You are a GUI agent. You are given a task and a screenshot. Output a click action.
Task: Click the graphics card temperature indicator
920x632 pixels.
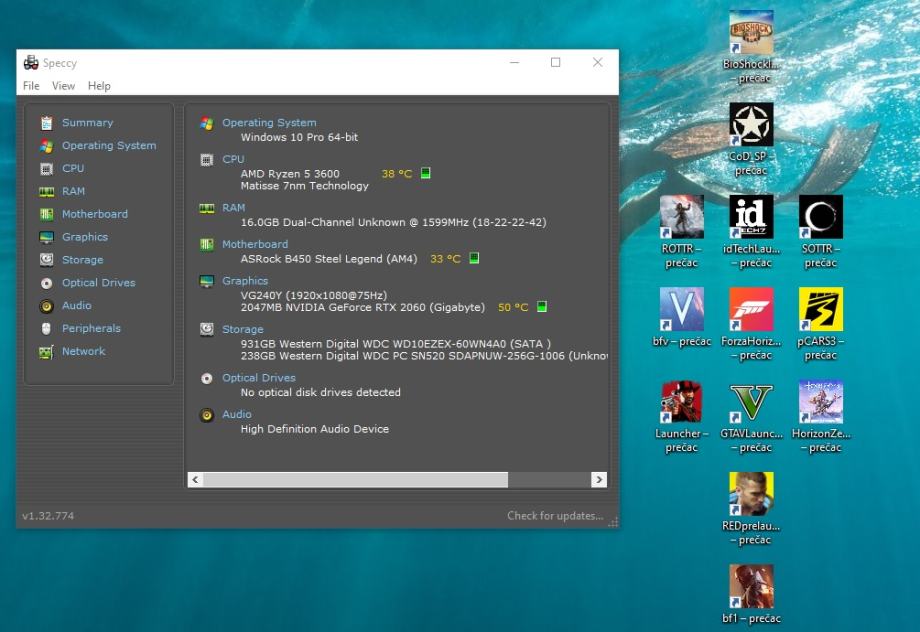tap(541, 307)
